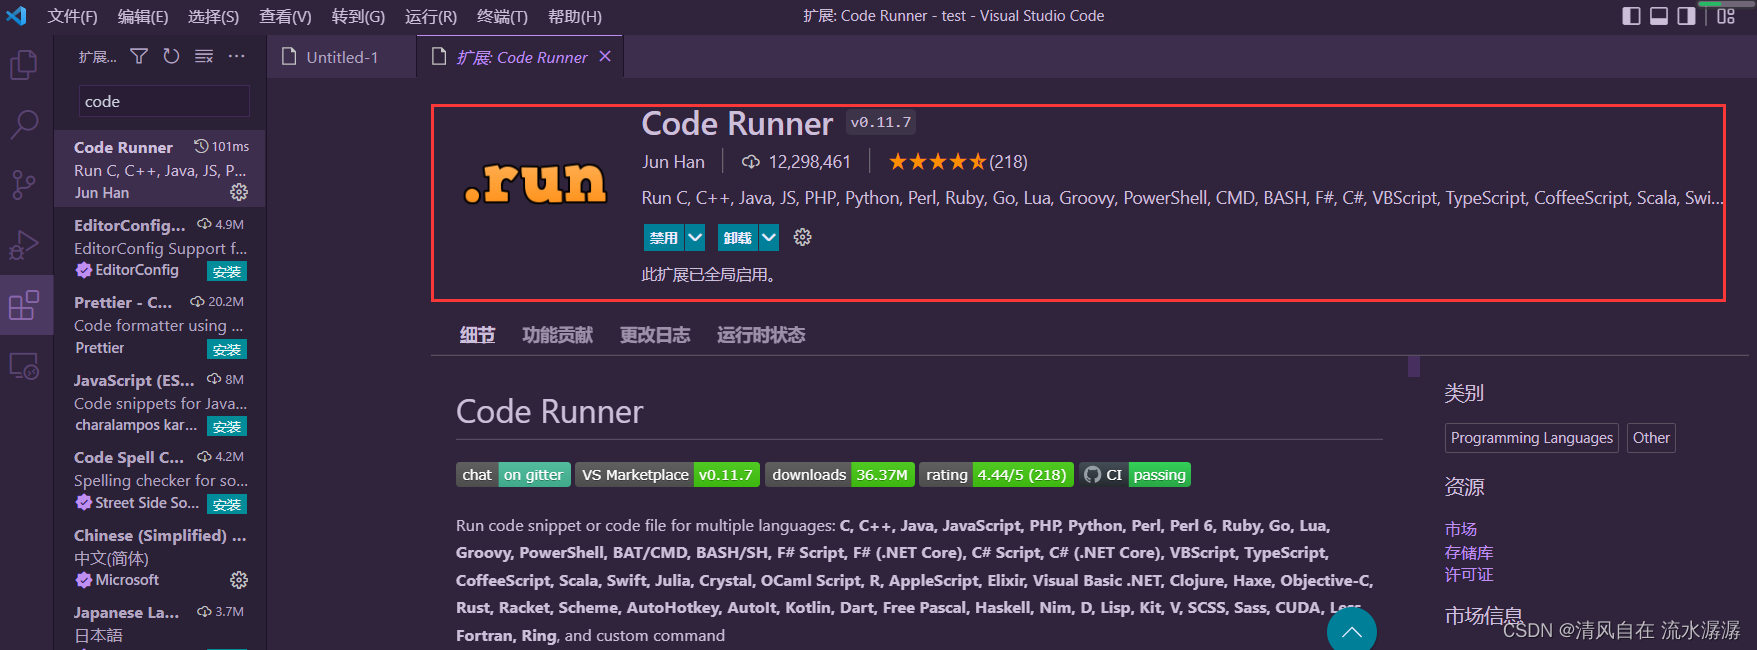Open the Extensions view icon
Viewport: 1757px width, 650px height.
click(23, 305)
